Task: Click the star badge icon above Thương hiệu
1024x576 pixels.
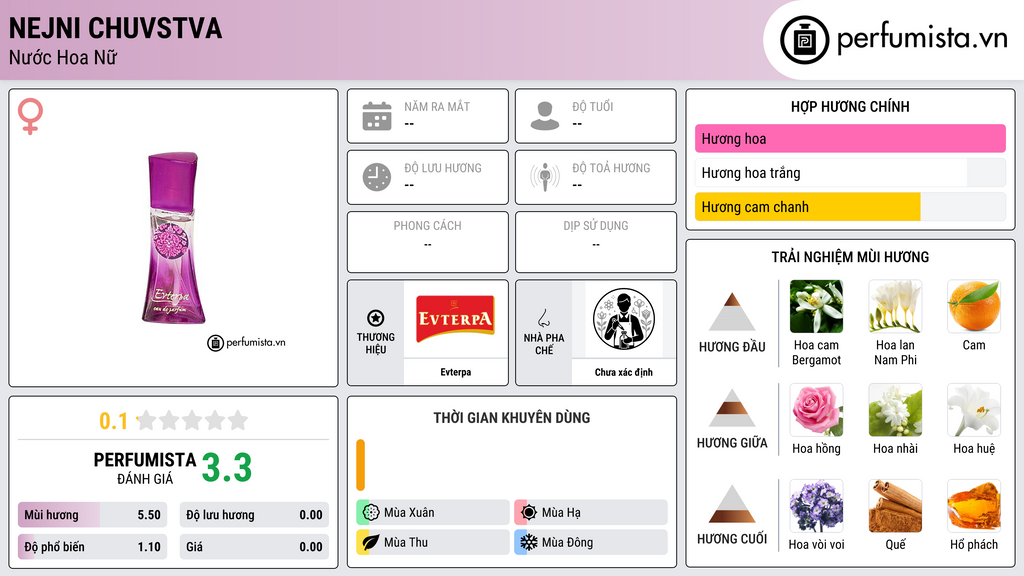Action: [376, 318]
